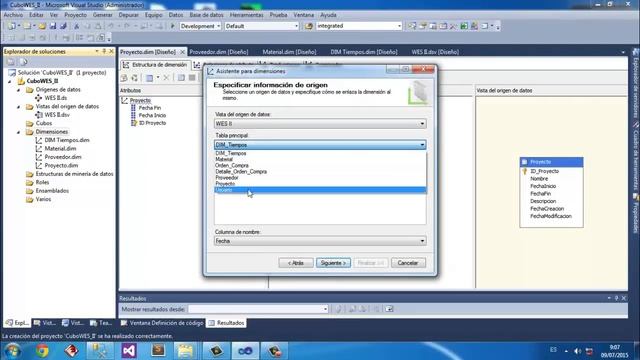This screenshot has height=360, width=640.
Task: Switch to DIM Tiempos.dim [Diseño] tab
Action: click(364, 52)
